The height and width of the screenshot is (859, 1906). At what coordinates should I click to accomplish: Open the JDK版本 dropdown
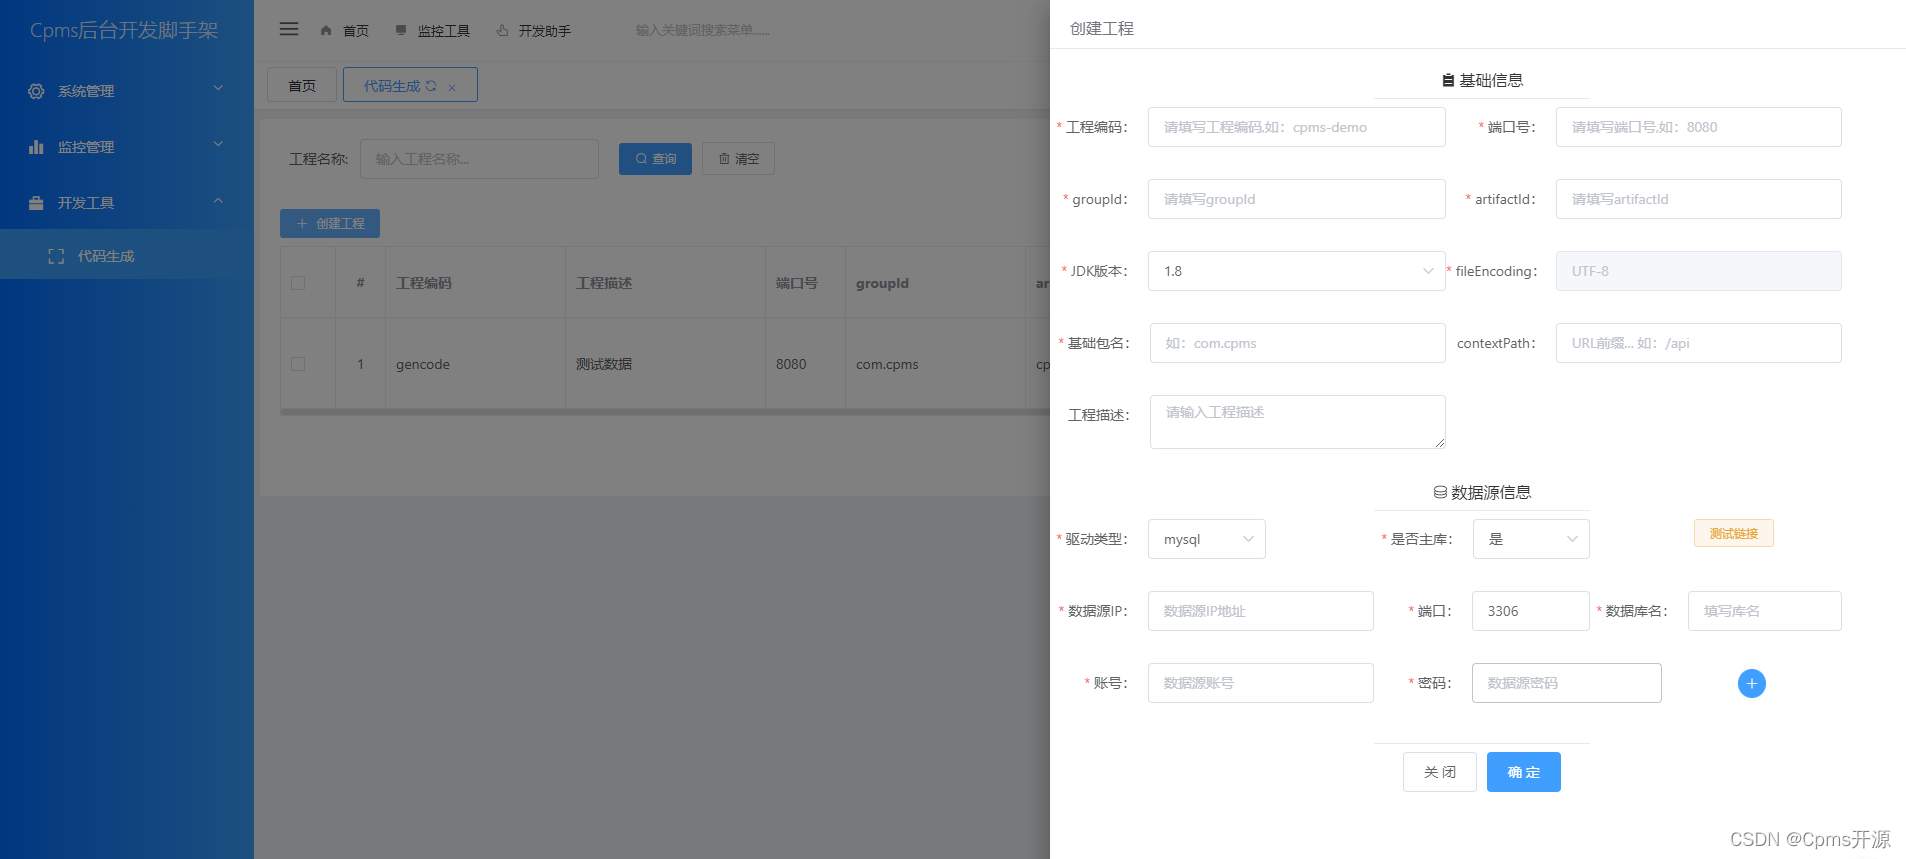pos(1296,271)
